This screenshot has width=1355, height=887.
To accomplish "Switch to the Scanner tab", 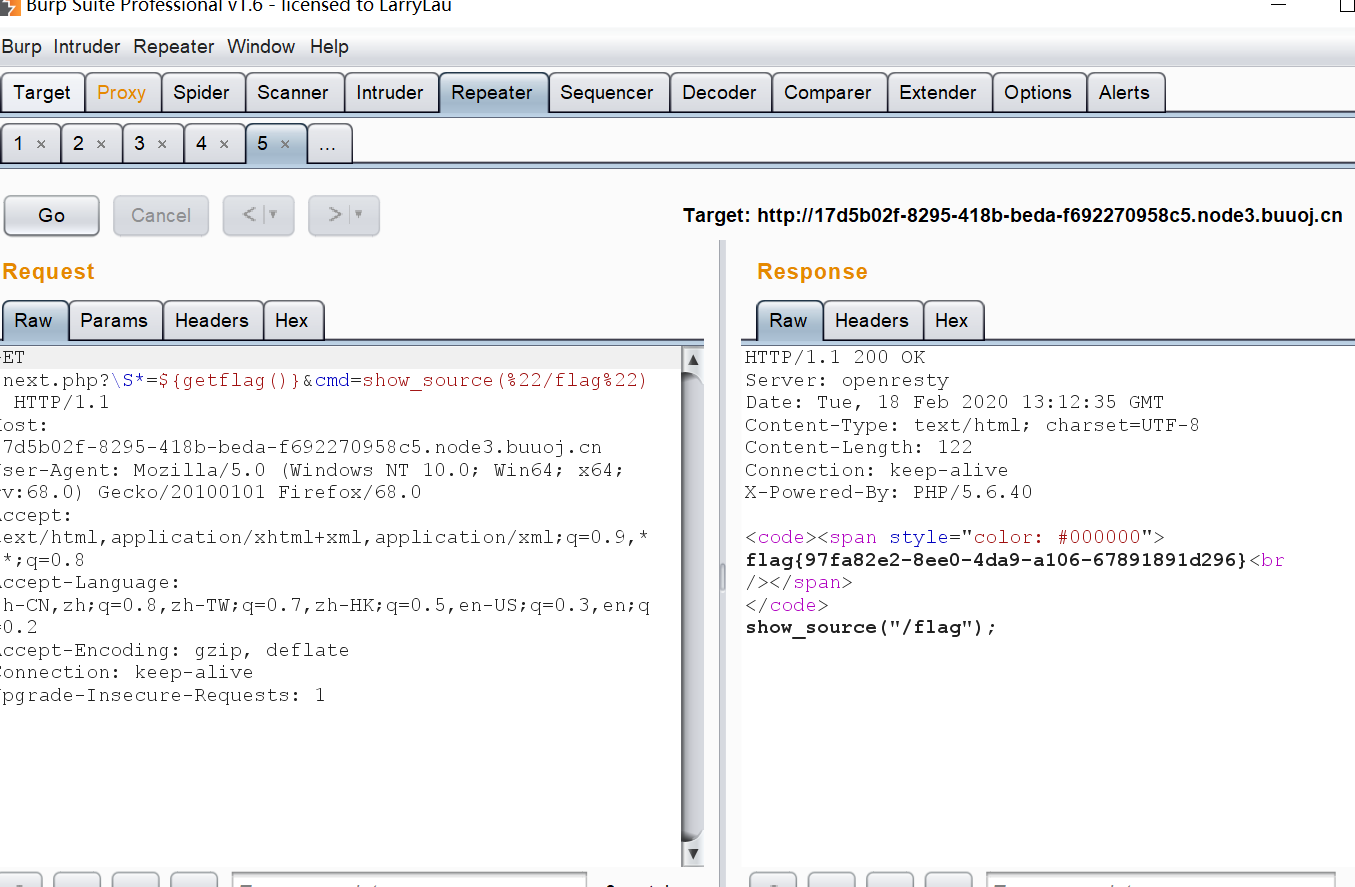I will (x=293, y=93).
